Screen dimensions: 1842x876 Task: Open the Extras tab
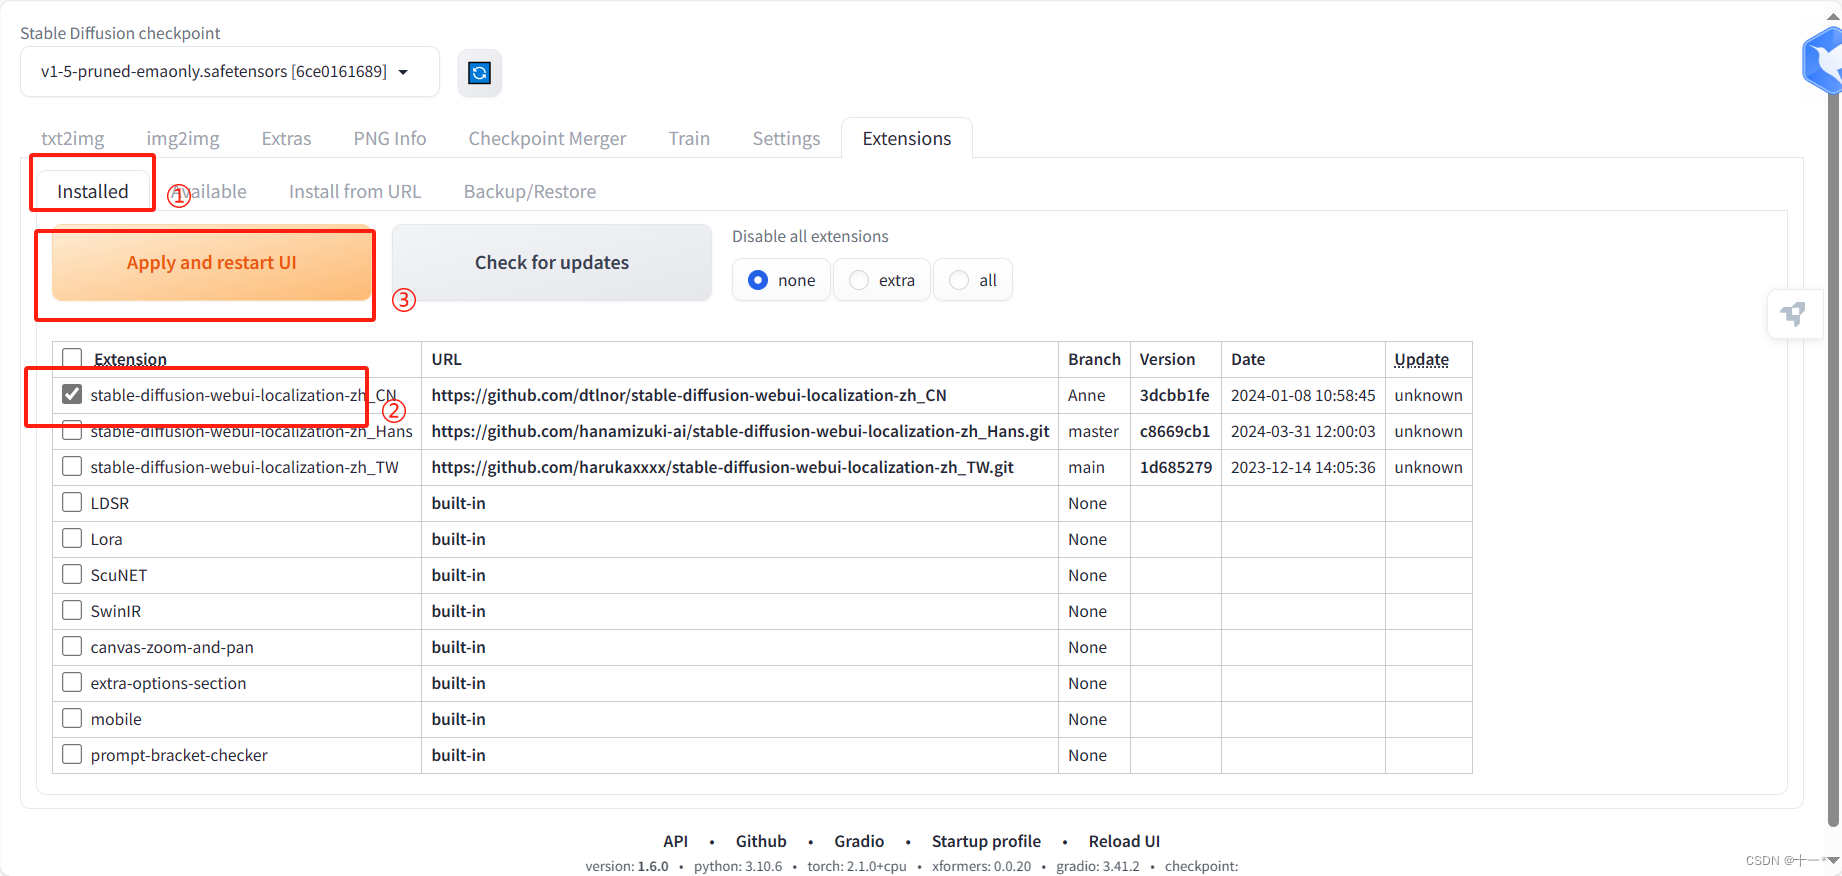286,139
